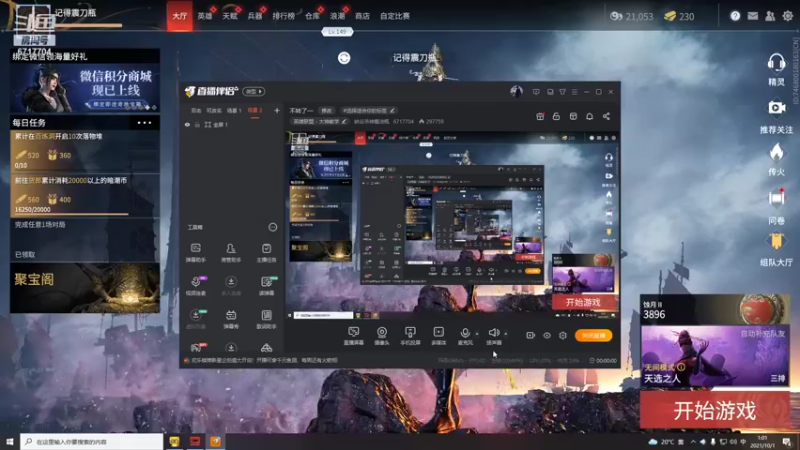The width and height of the screenshot is (800, 450).
Task: Open the 微信积分商城 promo banner
Action: [x=85, y=87]
